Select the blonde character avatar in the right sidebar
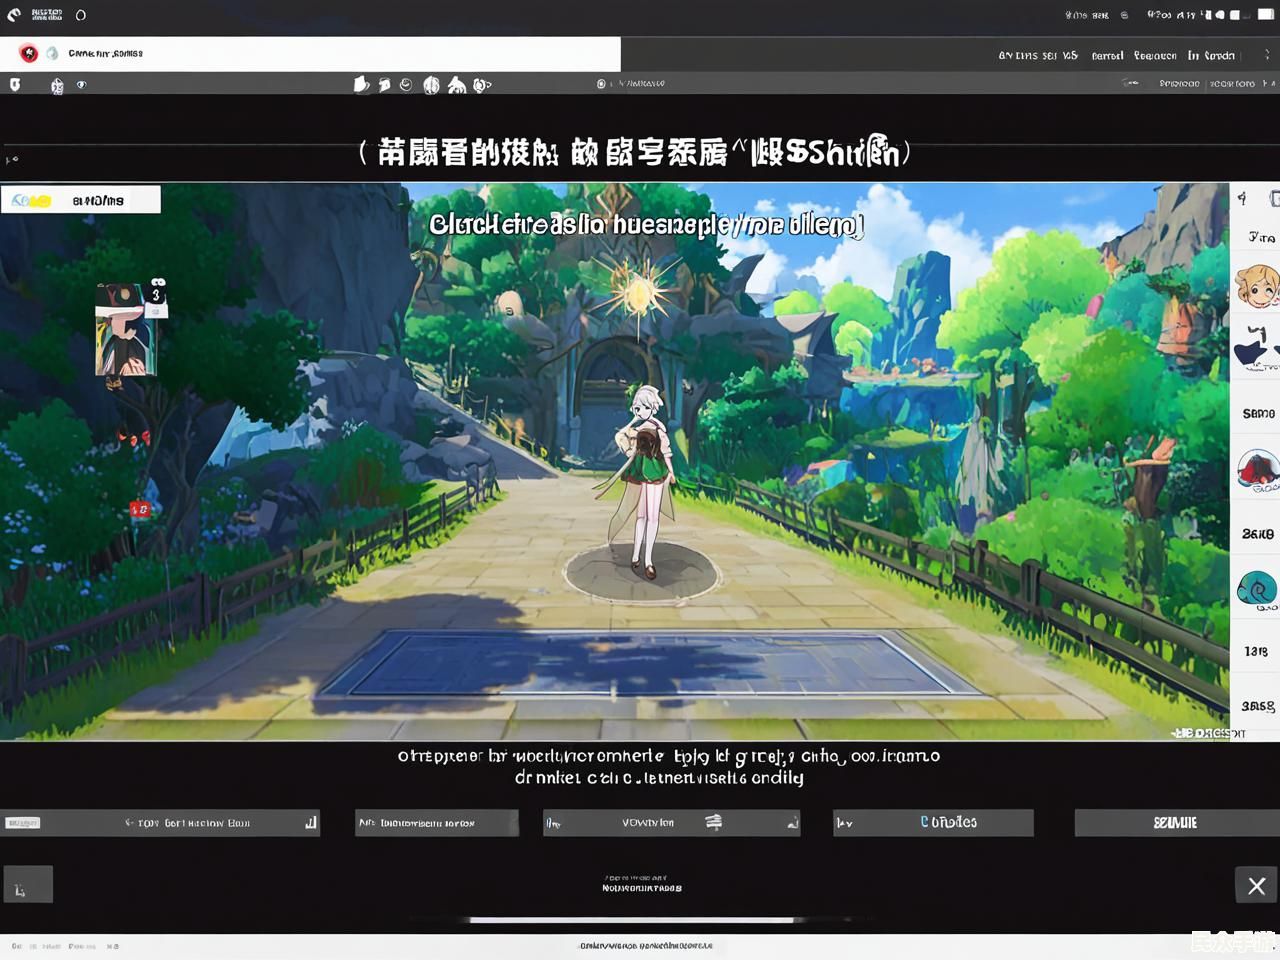 click(x=1257, y=287)
